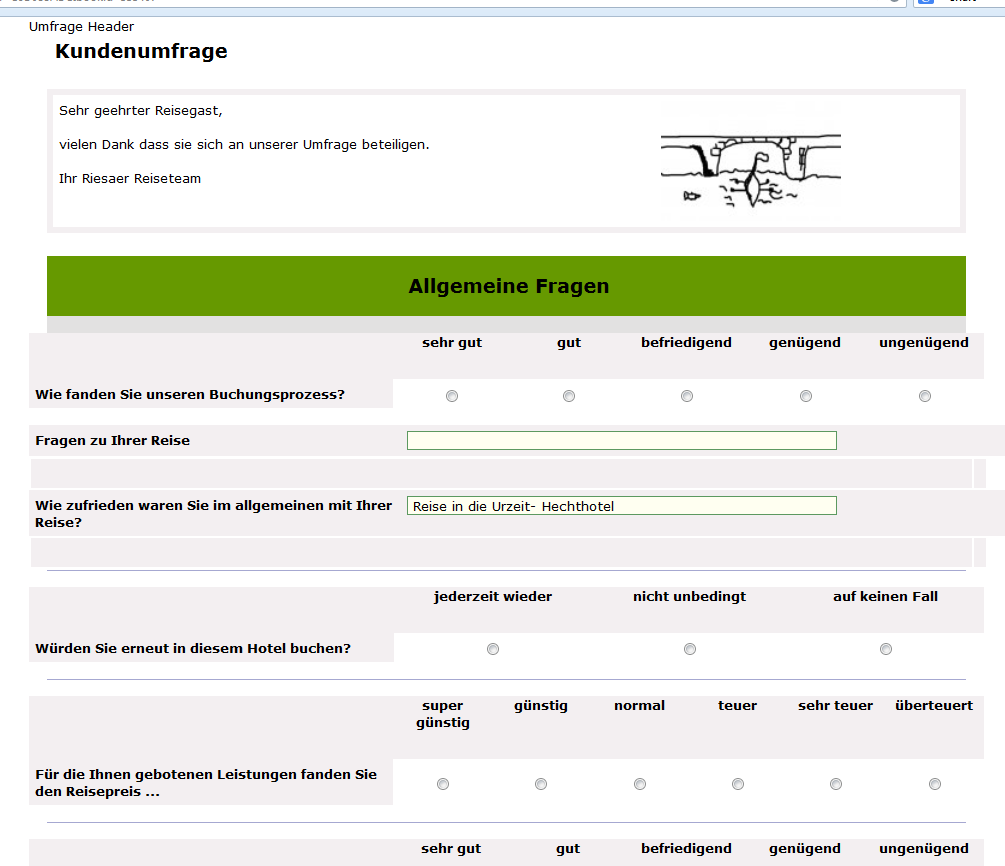Rate the Buchungsprozess as ungenügend

coord(925,396)
